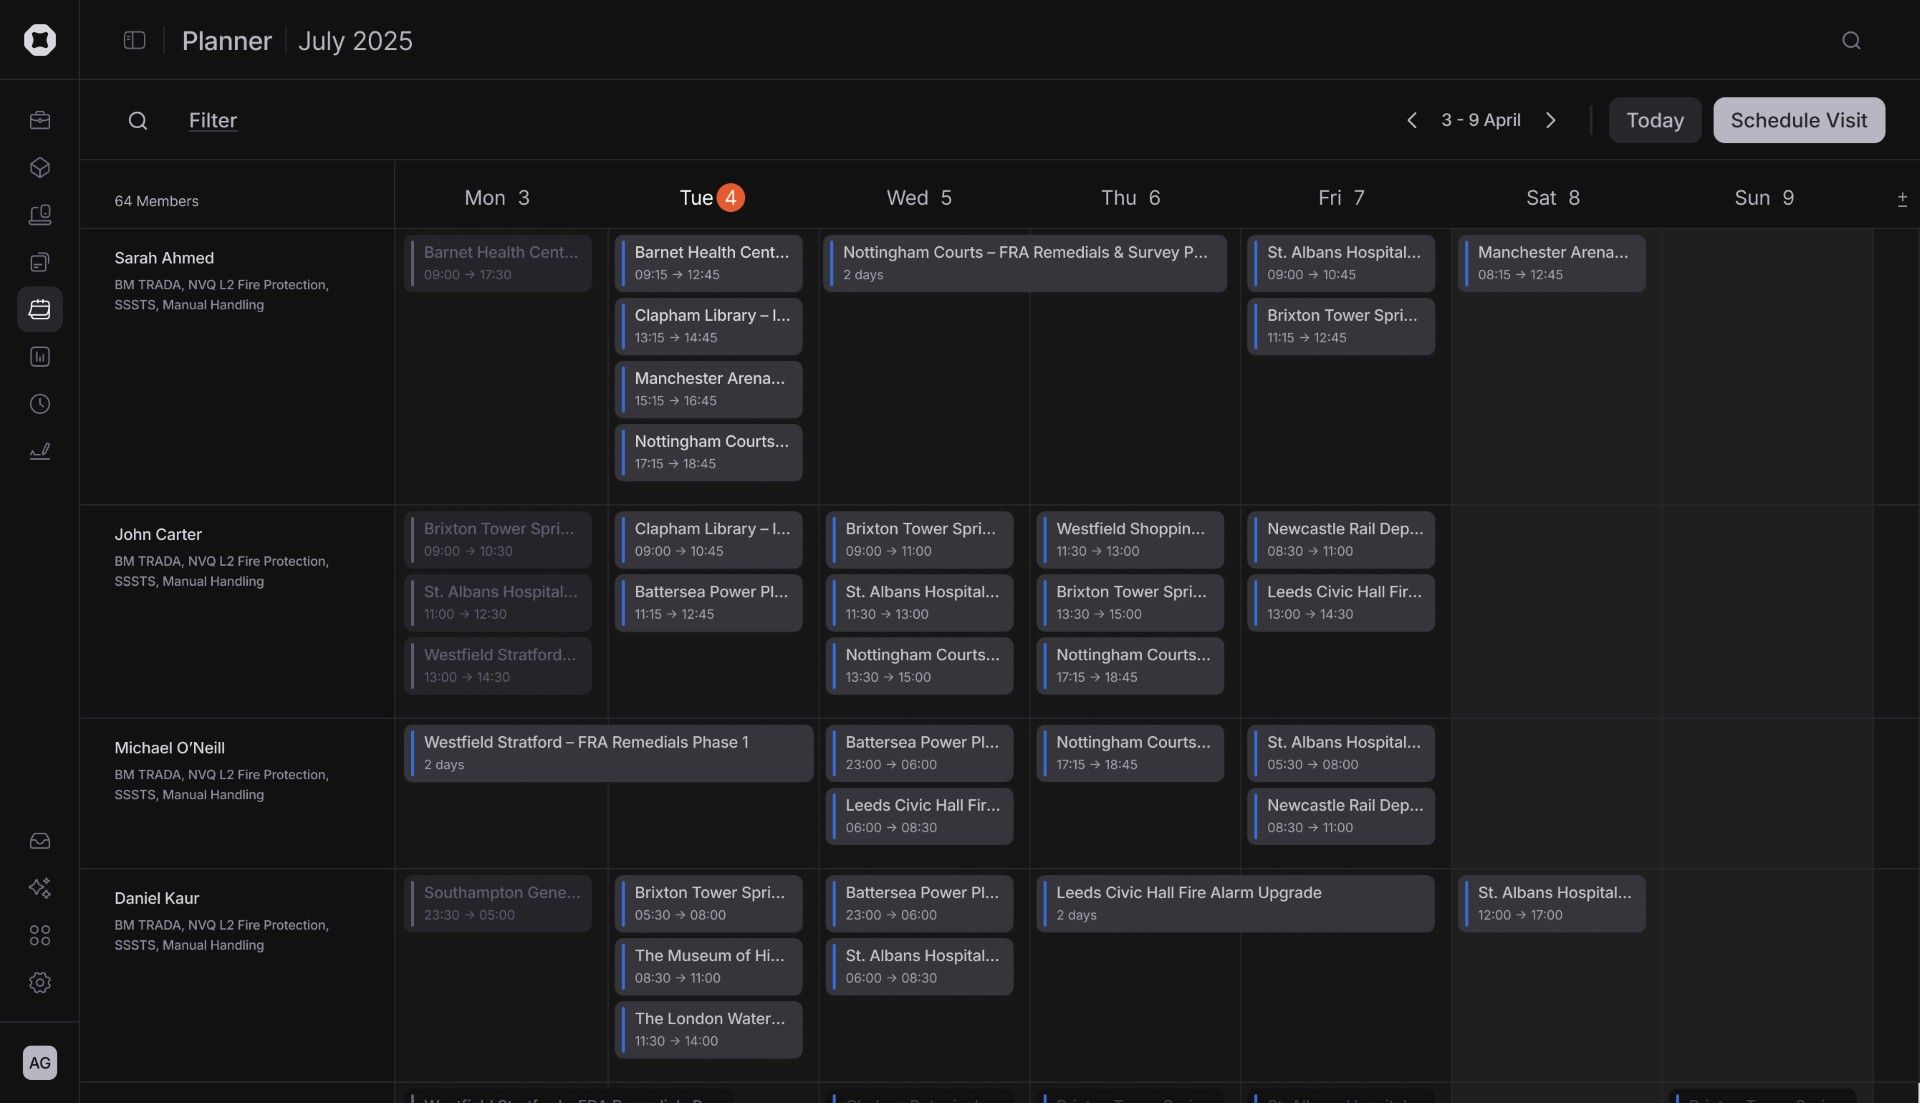The width and height of the screenshot is (1920, 1103).
Task: Click the app logo icon
Action: 40,40
